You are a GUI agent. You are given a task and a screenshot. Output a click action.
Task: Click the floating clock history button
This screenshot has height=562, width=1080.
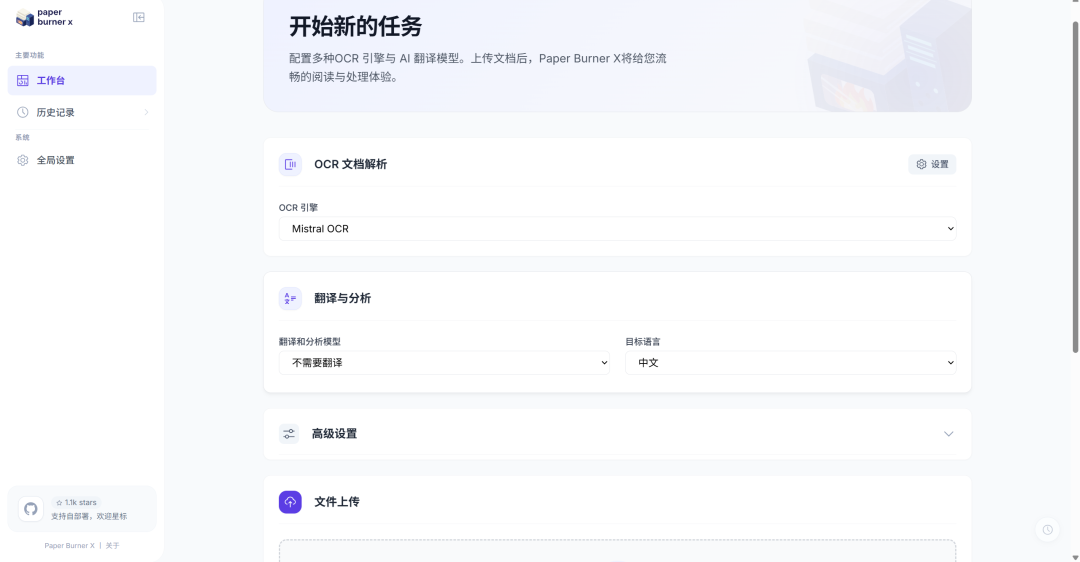click(1047, 530)
